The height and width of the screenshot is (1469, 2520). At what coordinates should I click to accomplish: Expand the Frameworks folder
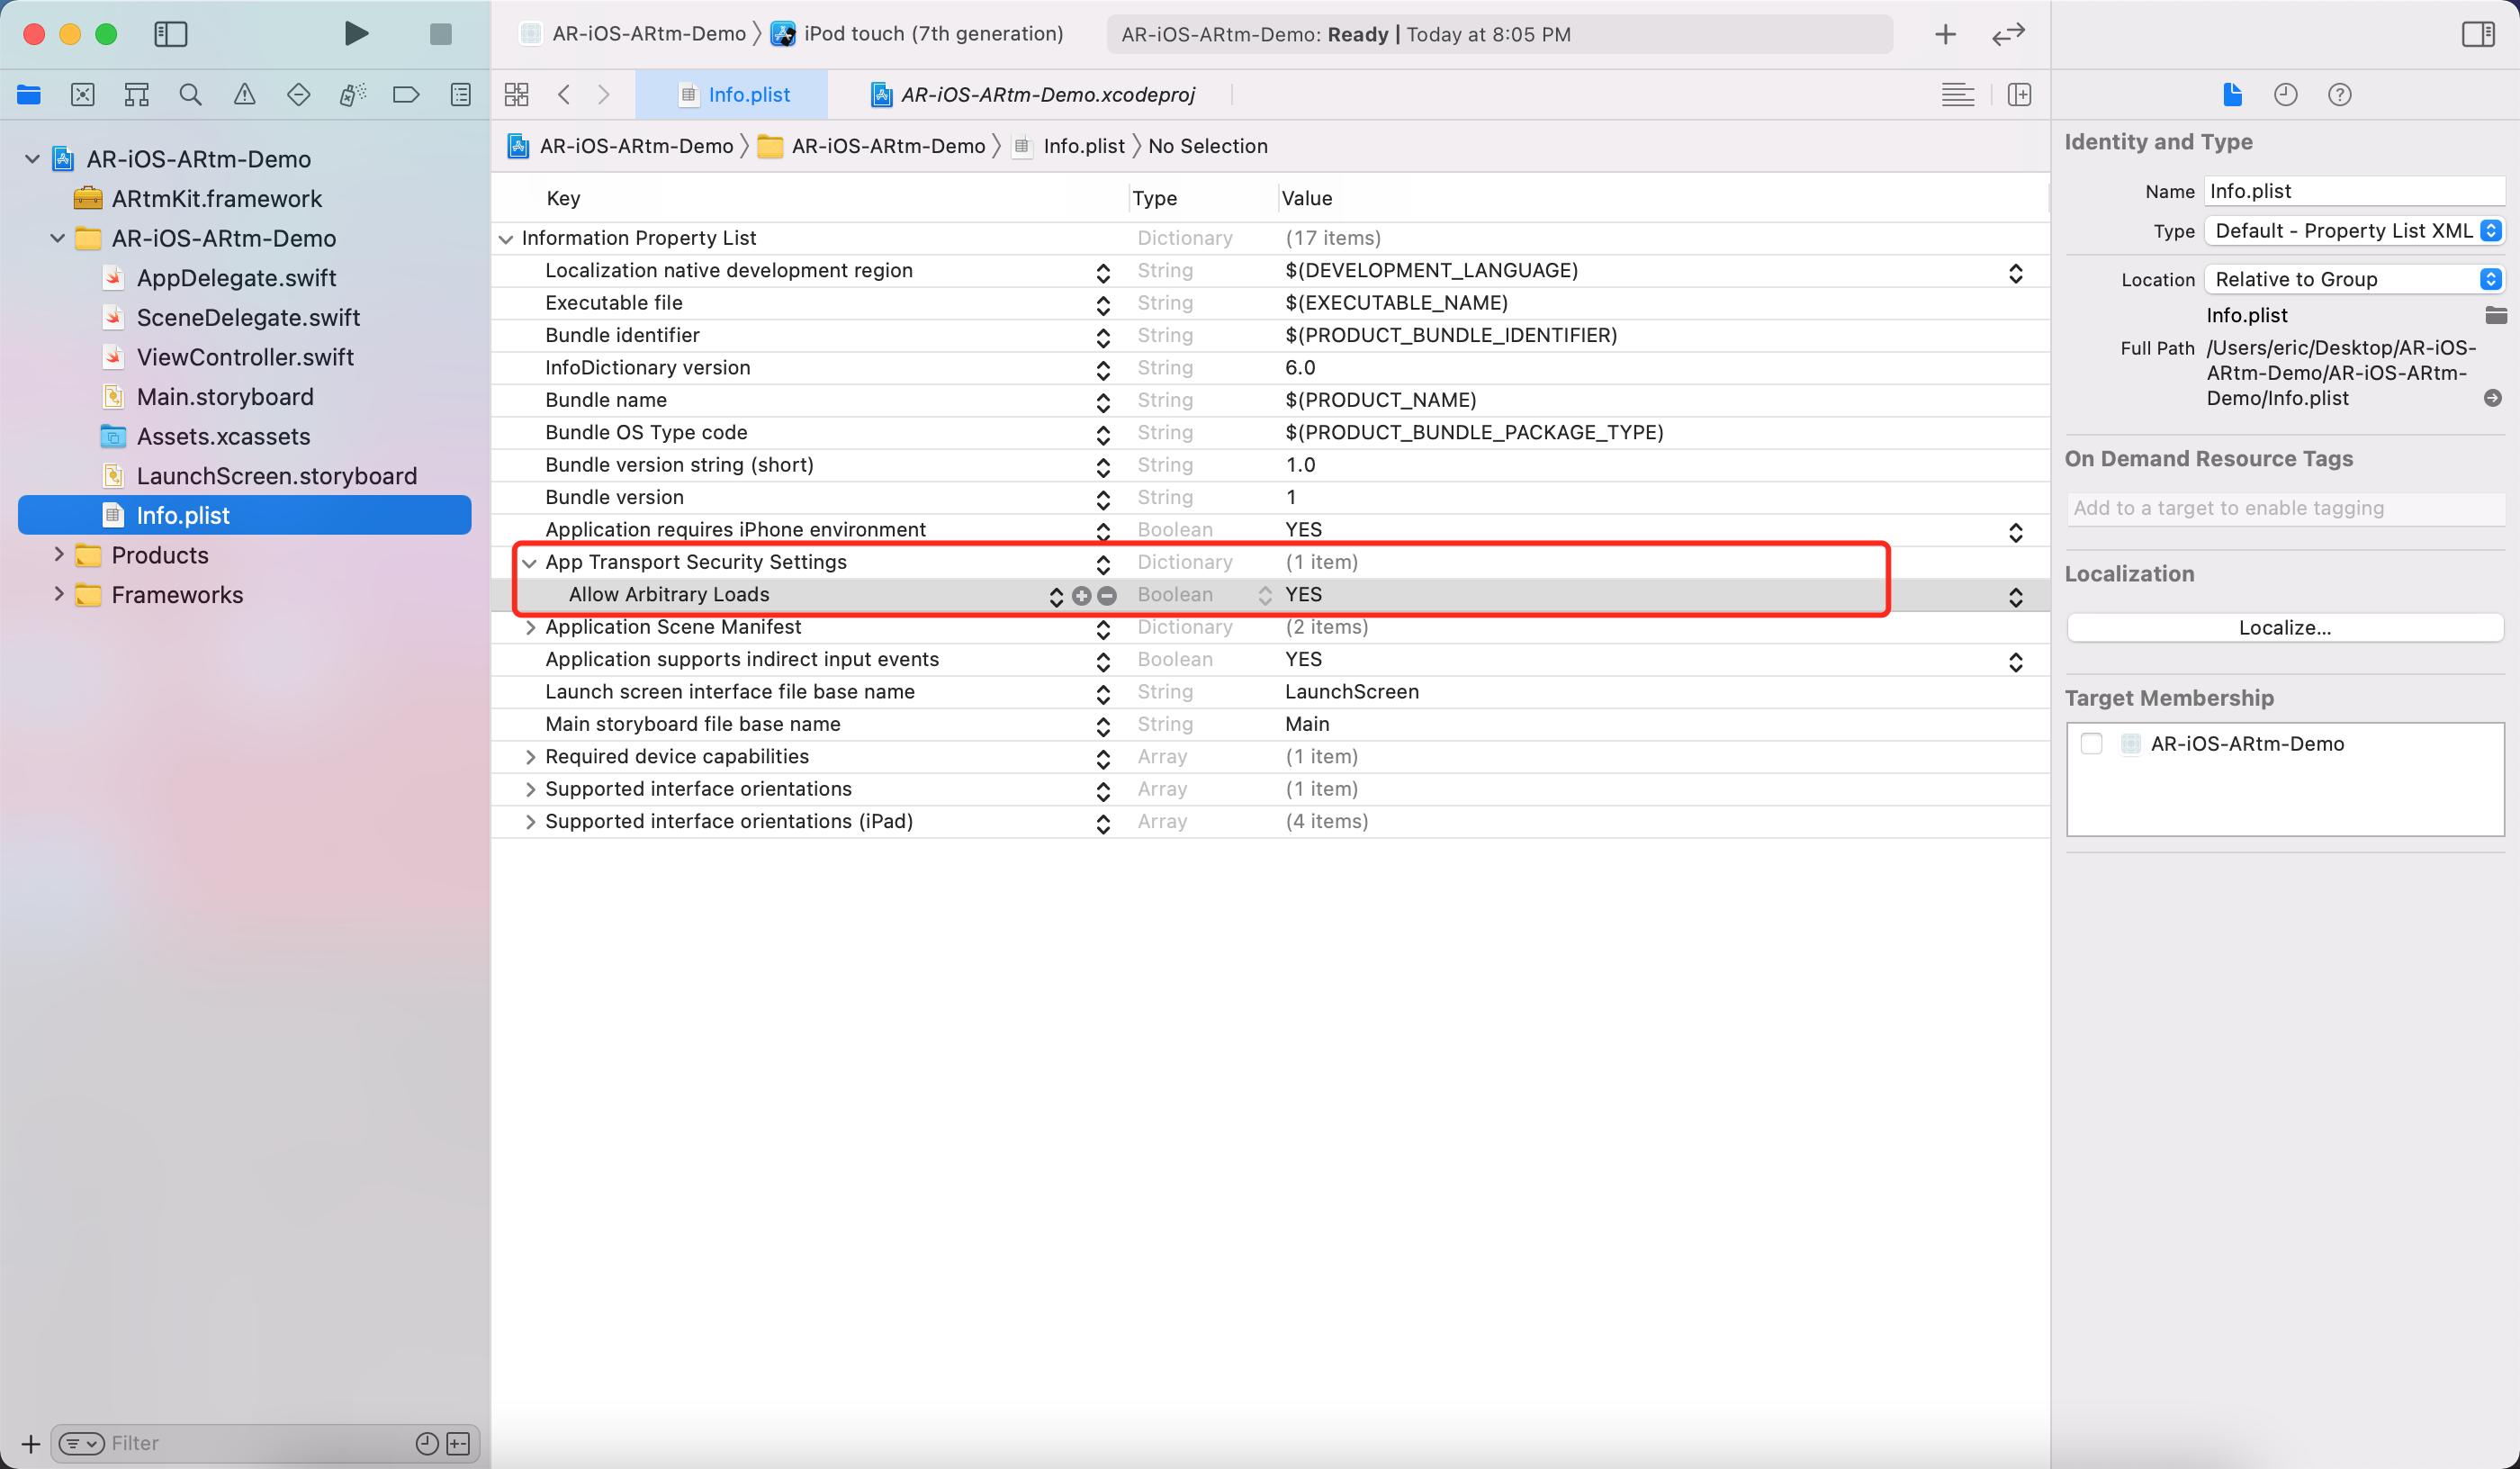tap(58, 595)
